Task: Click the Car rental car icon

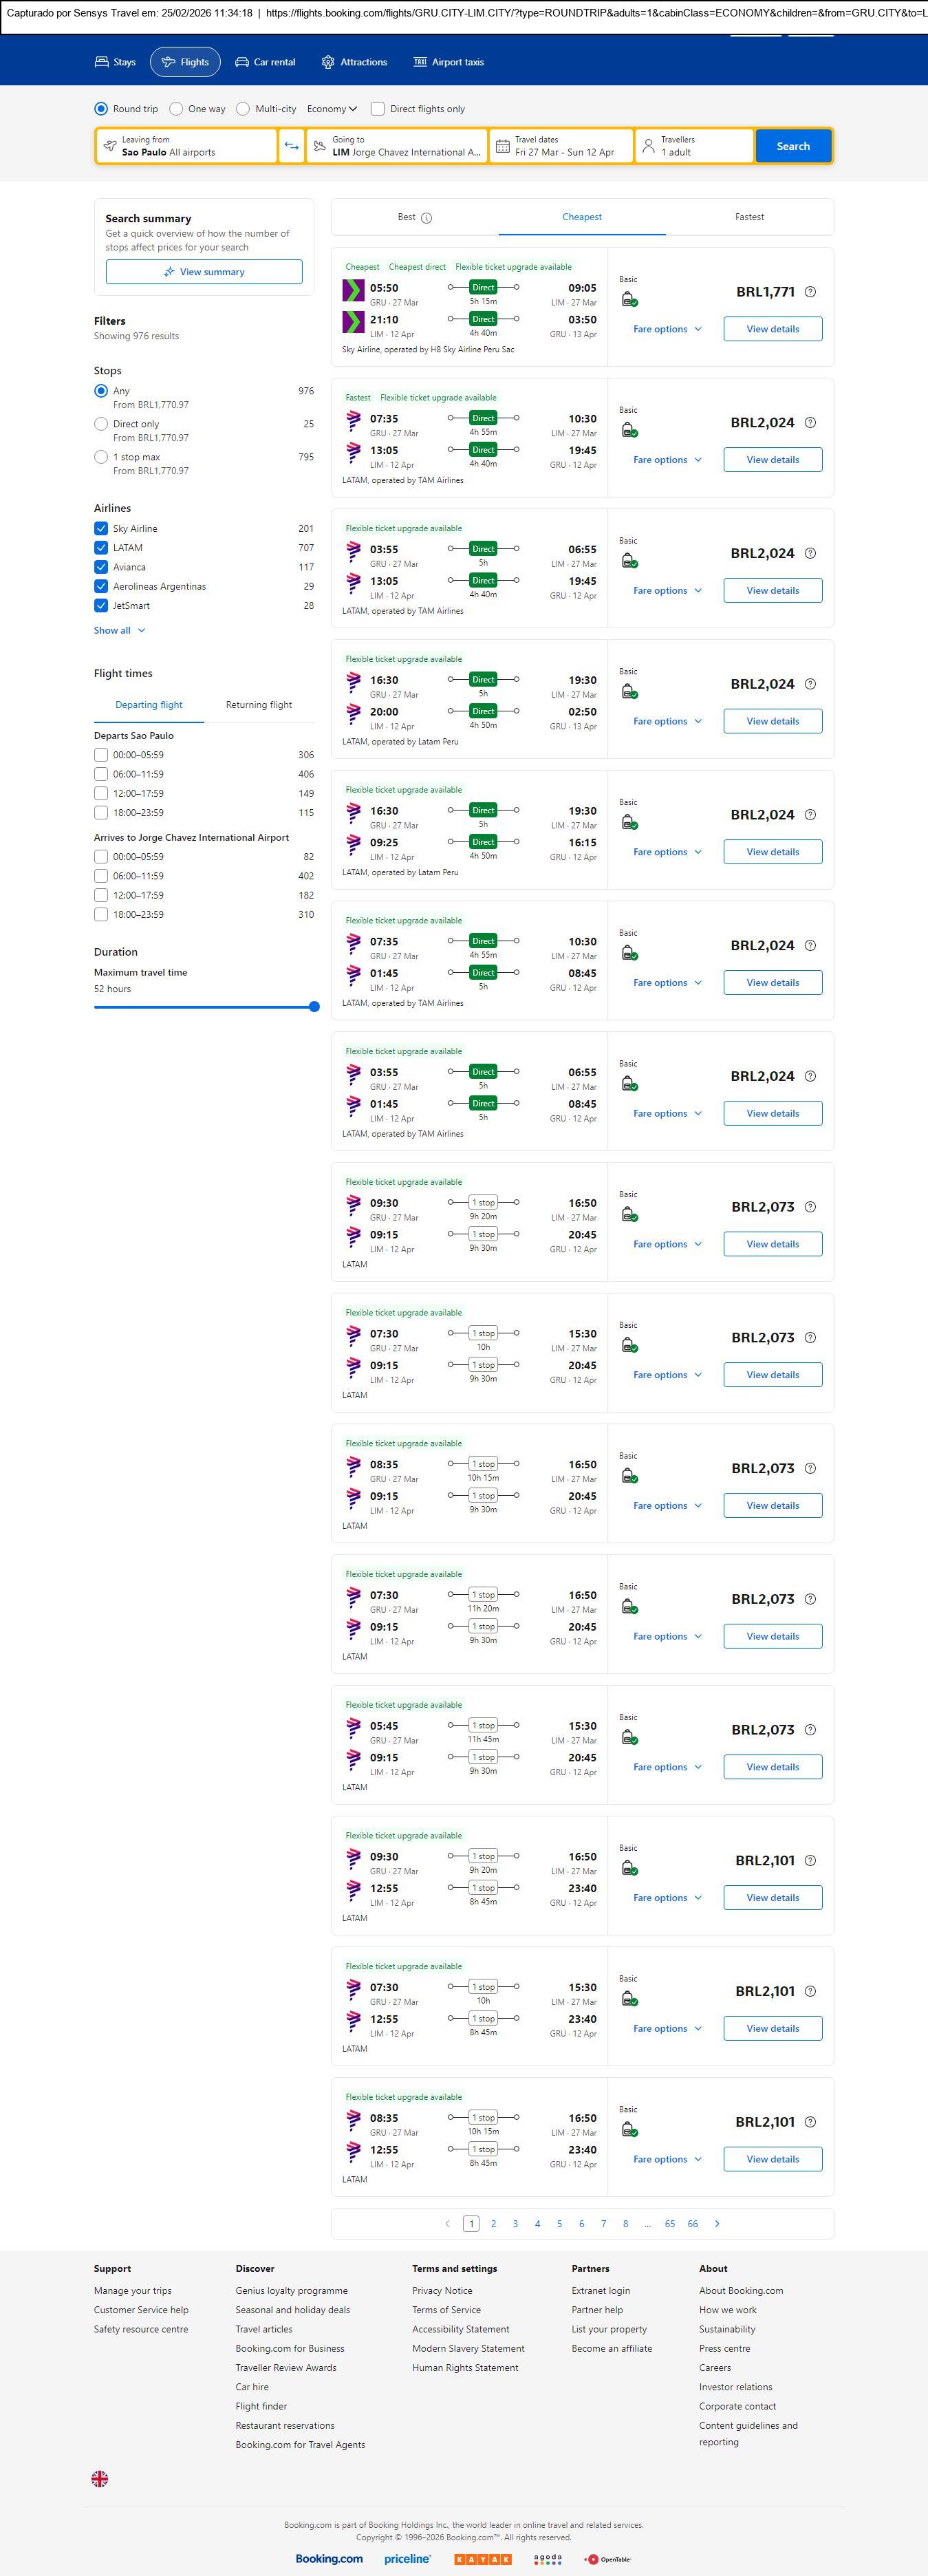Action: point(242,62)
